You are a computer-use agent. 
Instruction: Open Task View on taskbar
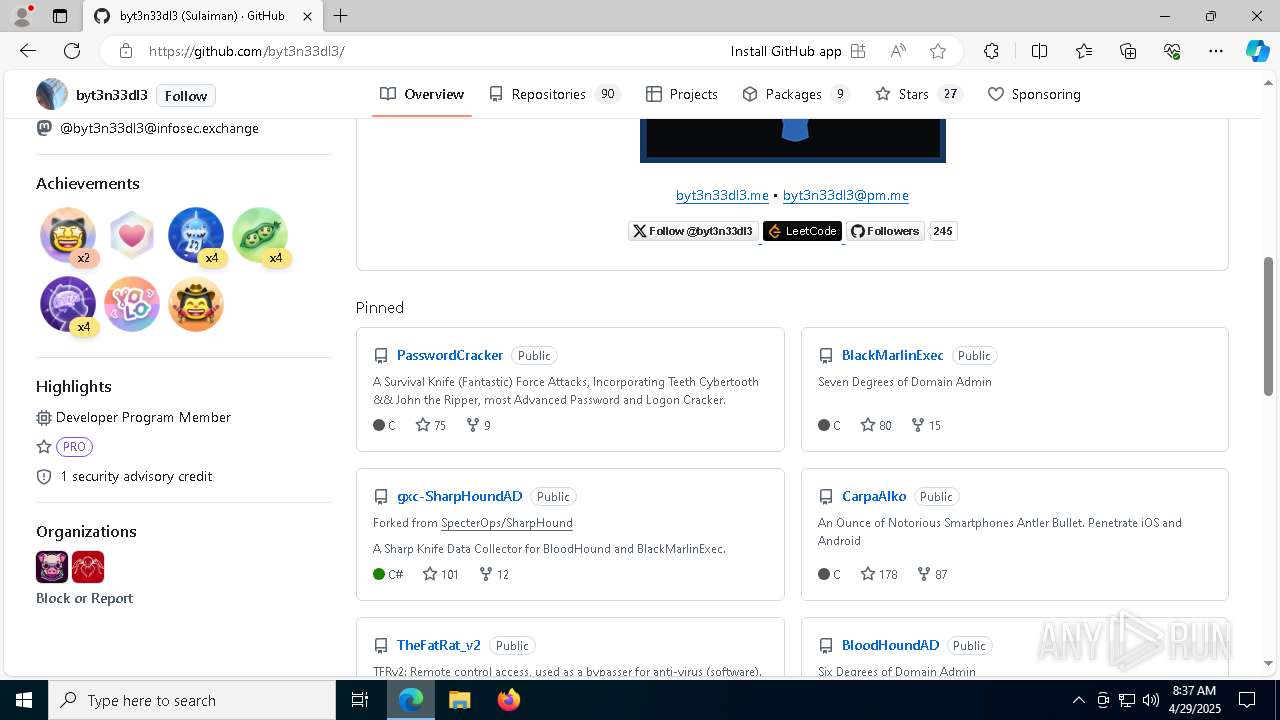[x=360, y=700]
